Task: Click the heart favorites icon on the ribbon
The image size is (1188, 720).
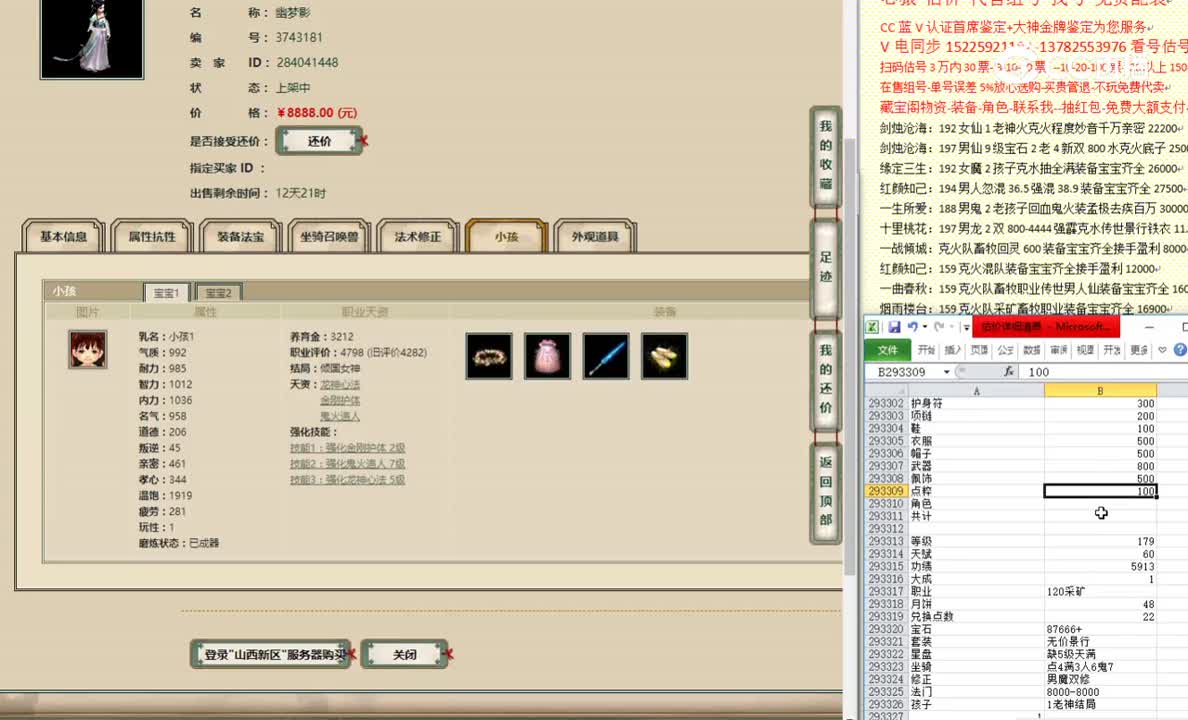Action: (x=1162, y=349)
